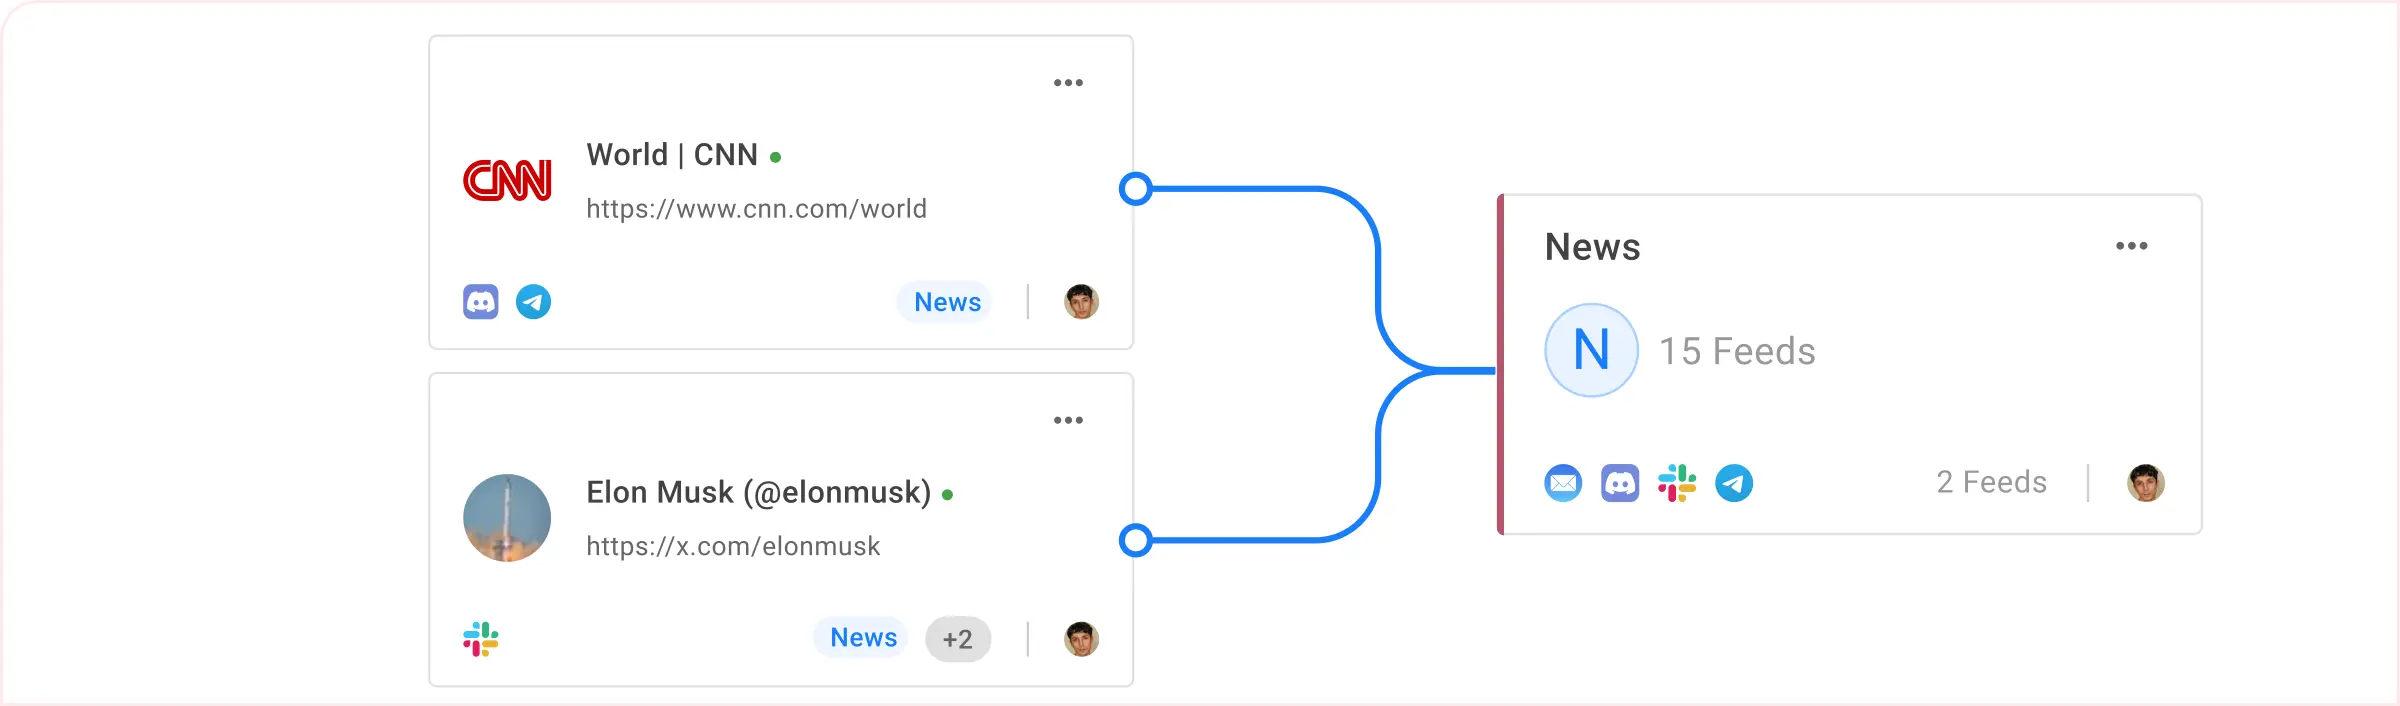
Task: Toggle the green status dot next to Elon Musk
Action: click(x=948, y=493)
